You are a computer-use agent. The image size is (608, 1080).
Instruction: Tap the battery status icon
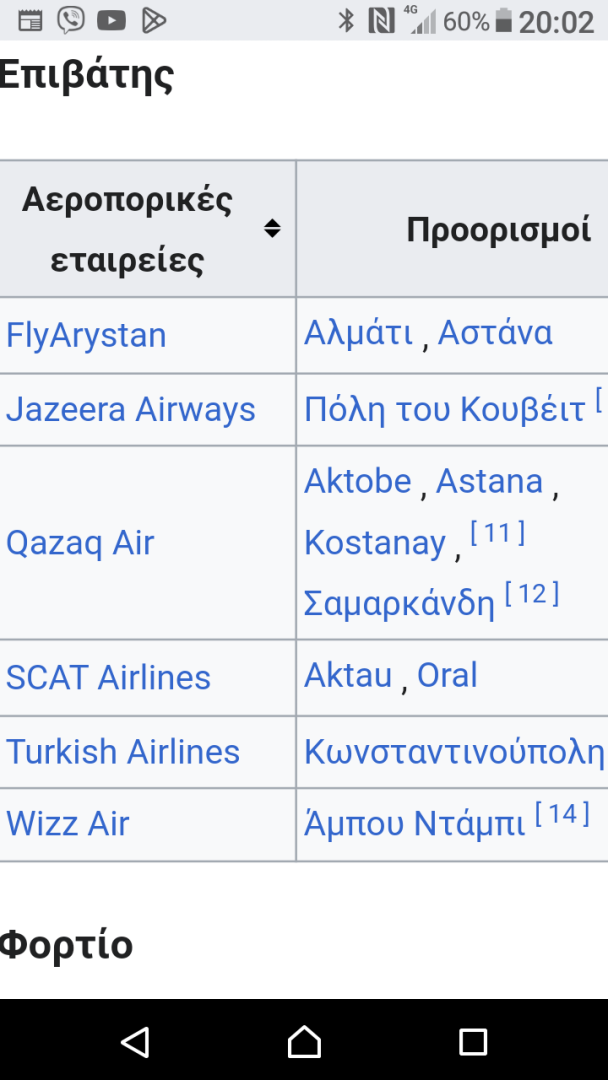503,20
